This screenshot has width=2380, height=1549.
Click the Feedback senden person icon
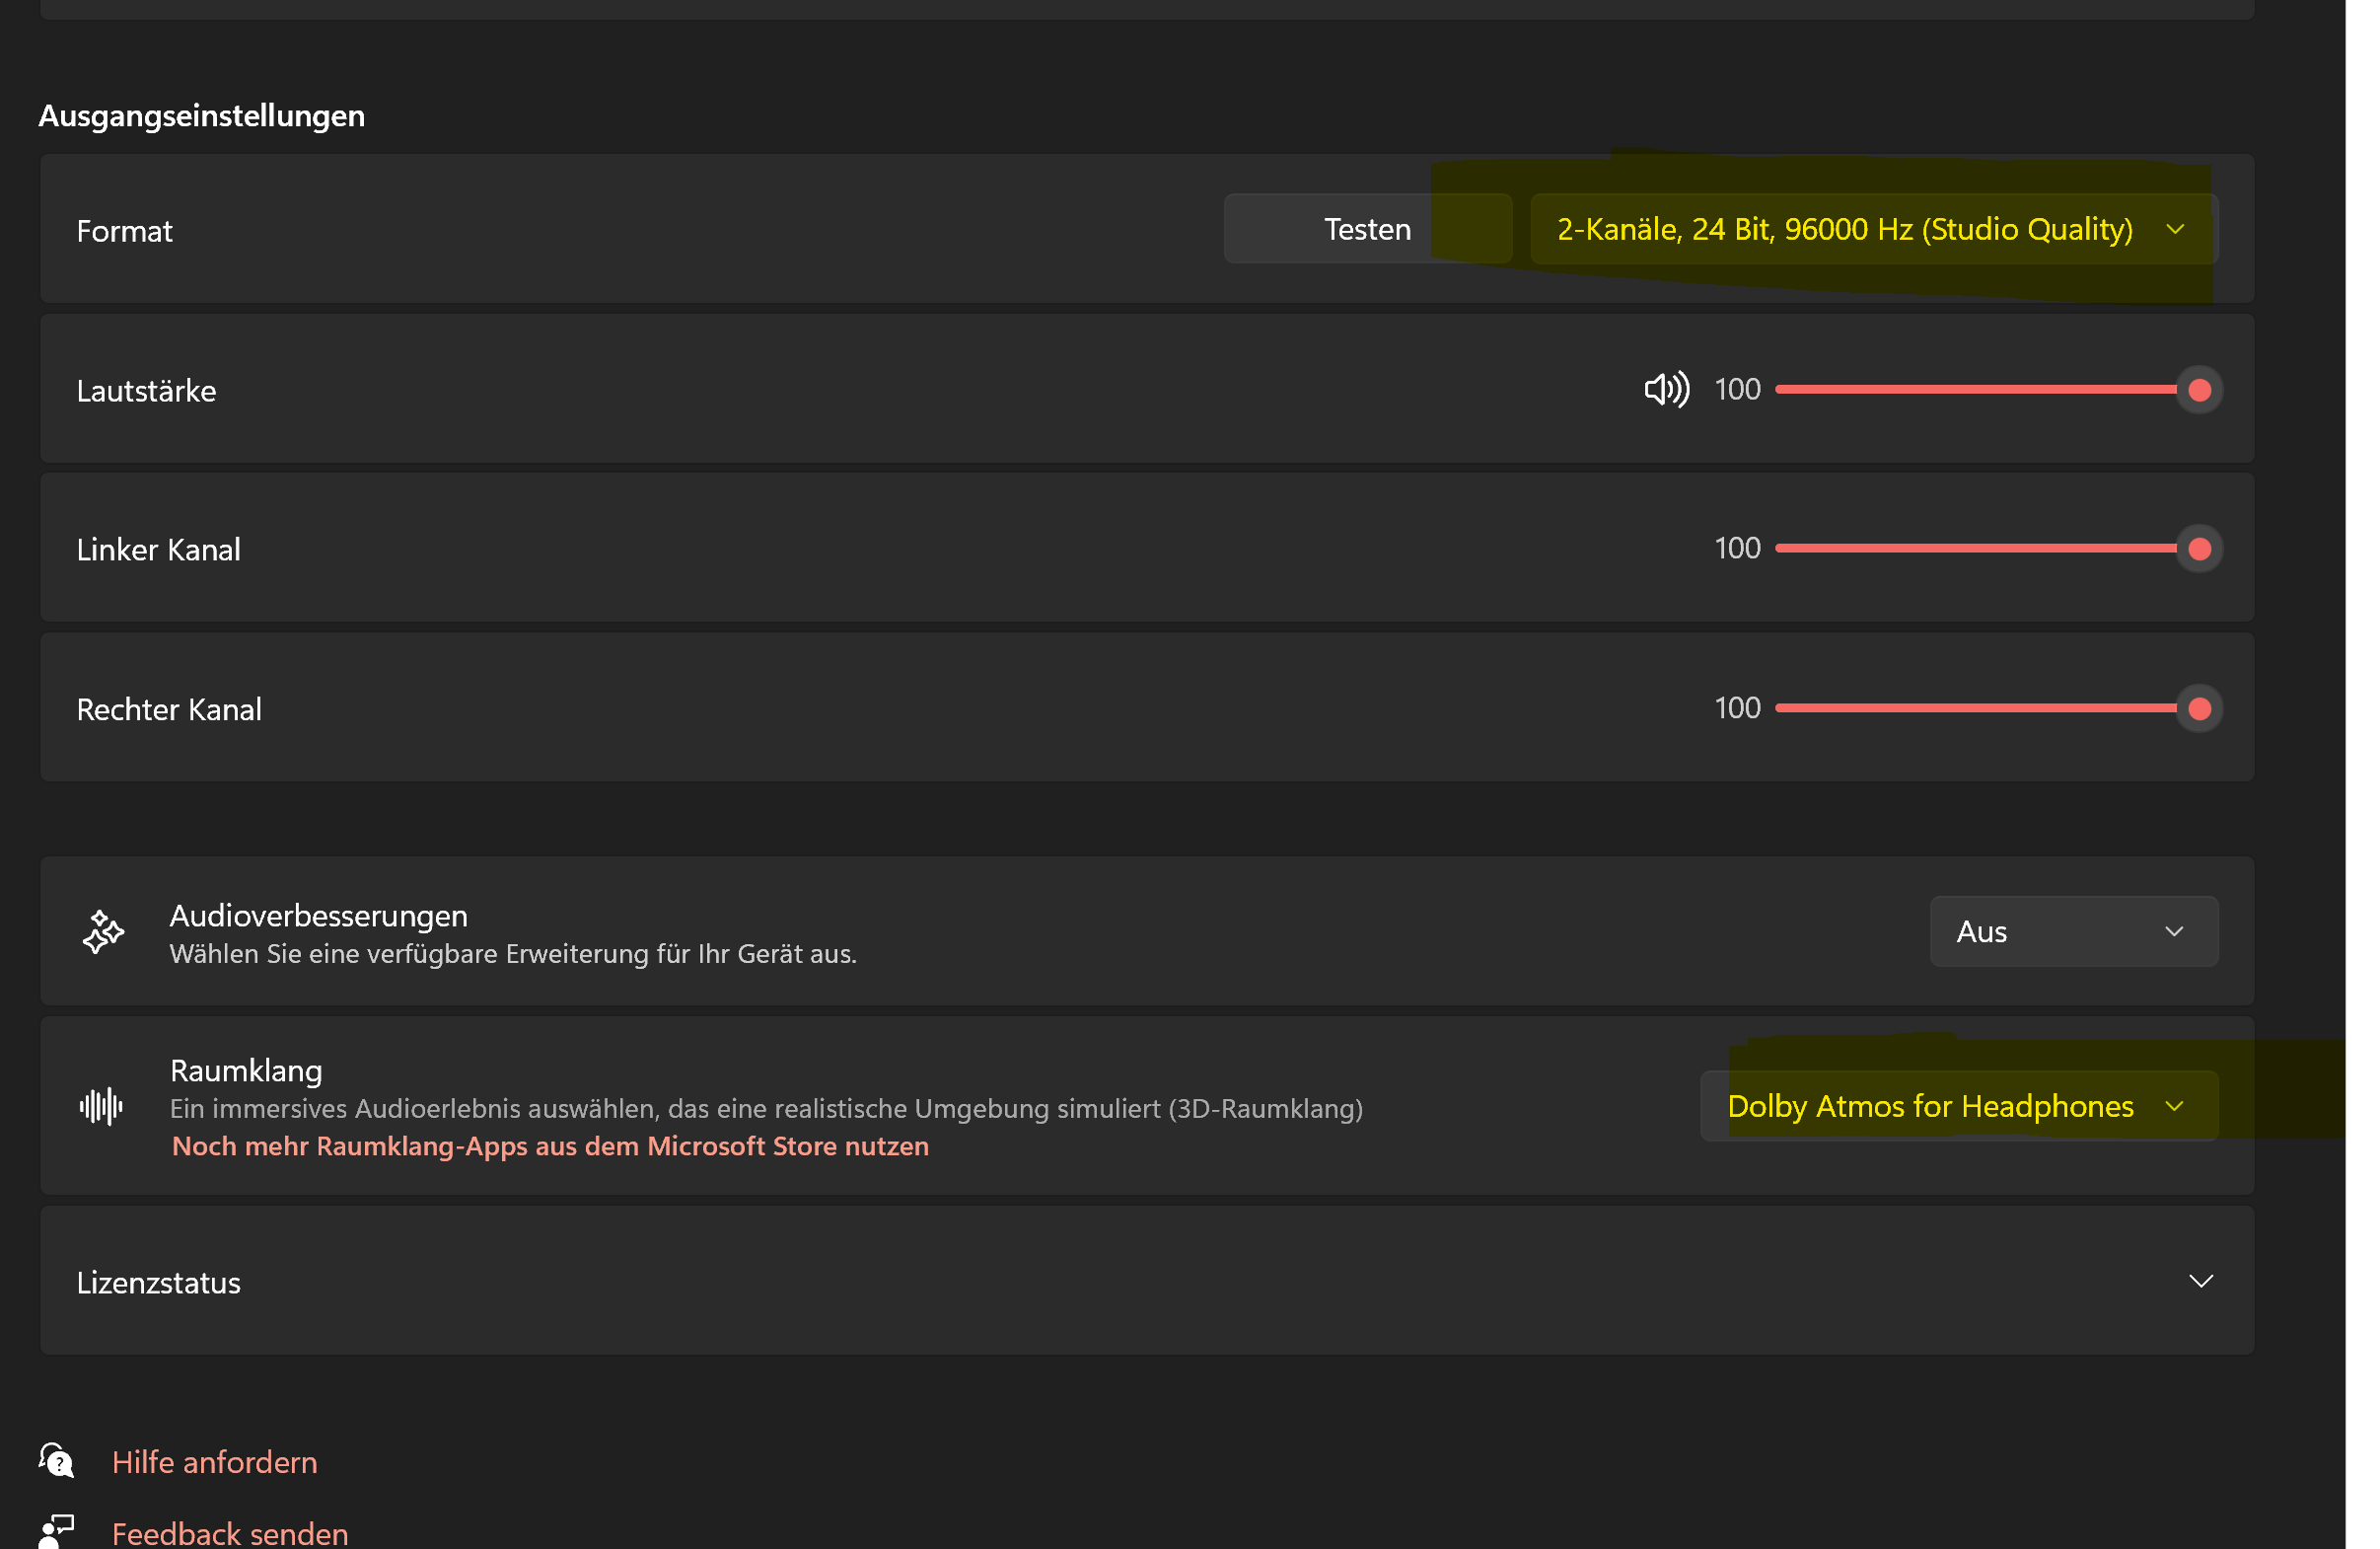(x=57, y=1530)
